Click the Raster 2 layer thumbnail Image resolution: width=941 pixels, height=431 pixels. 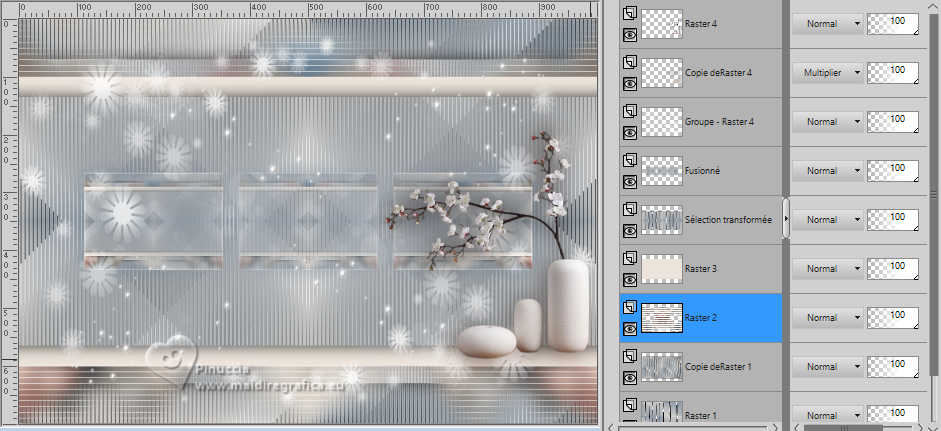click(x=662, y=318)
